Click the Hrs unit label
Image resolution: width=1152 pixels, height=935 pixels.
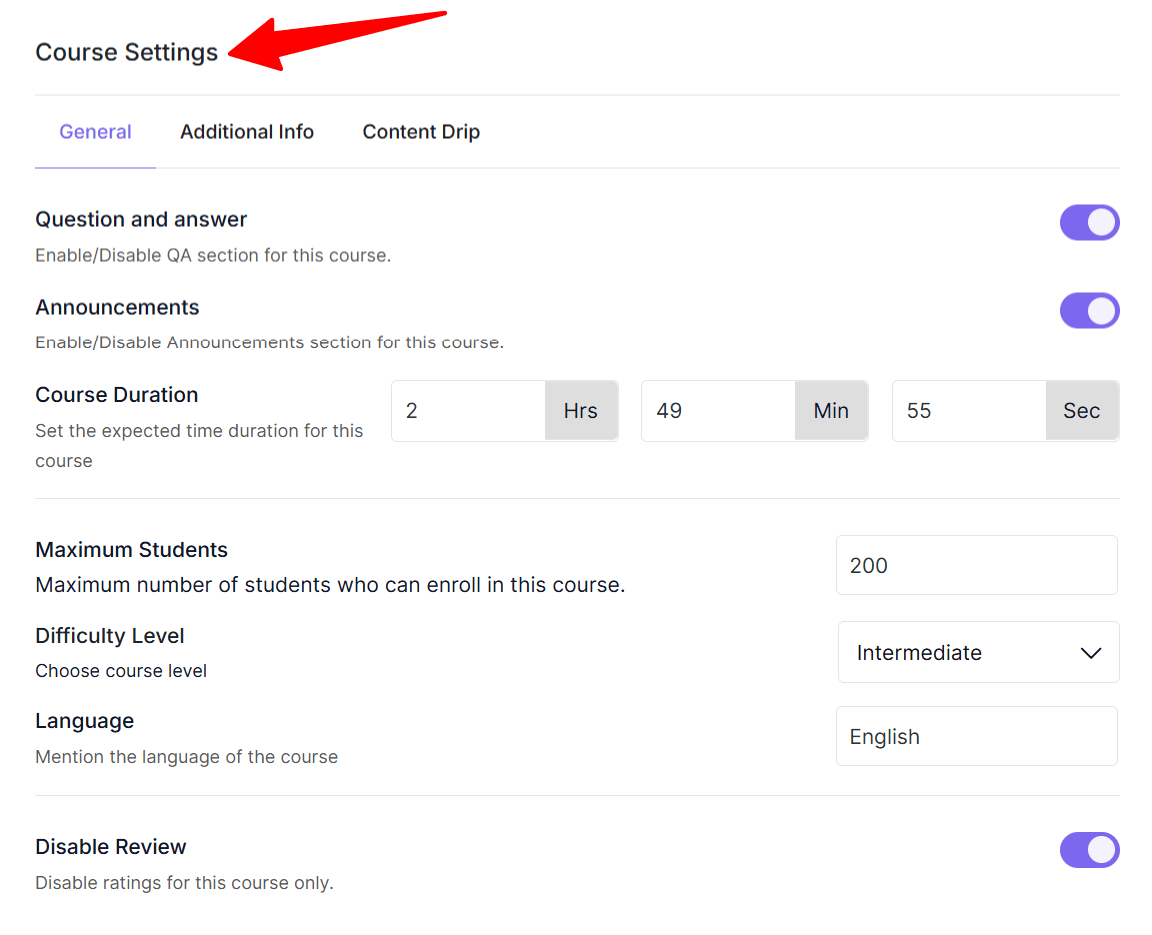[x=581, y=410]
